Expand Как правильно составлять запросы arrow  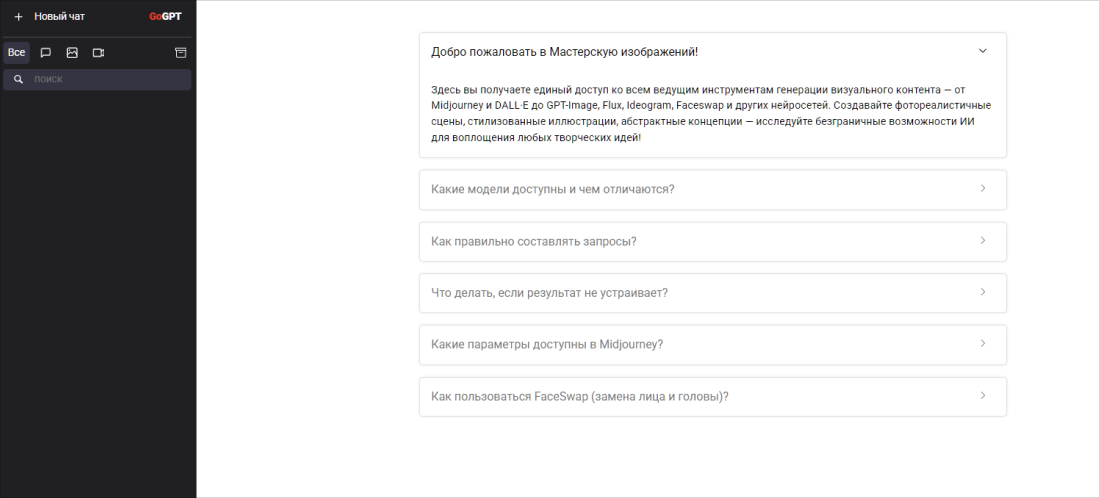[983, 241]
